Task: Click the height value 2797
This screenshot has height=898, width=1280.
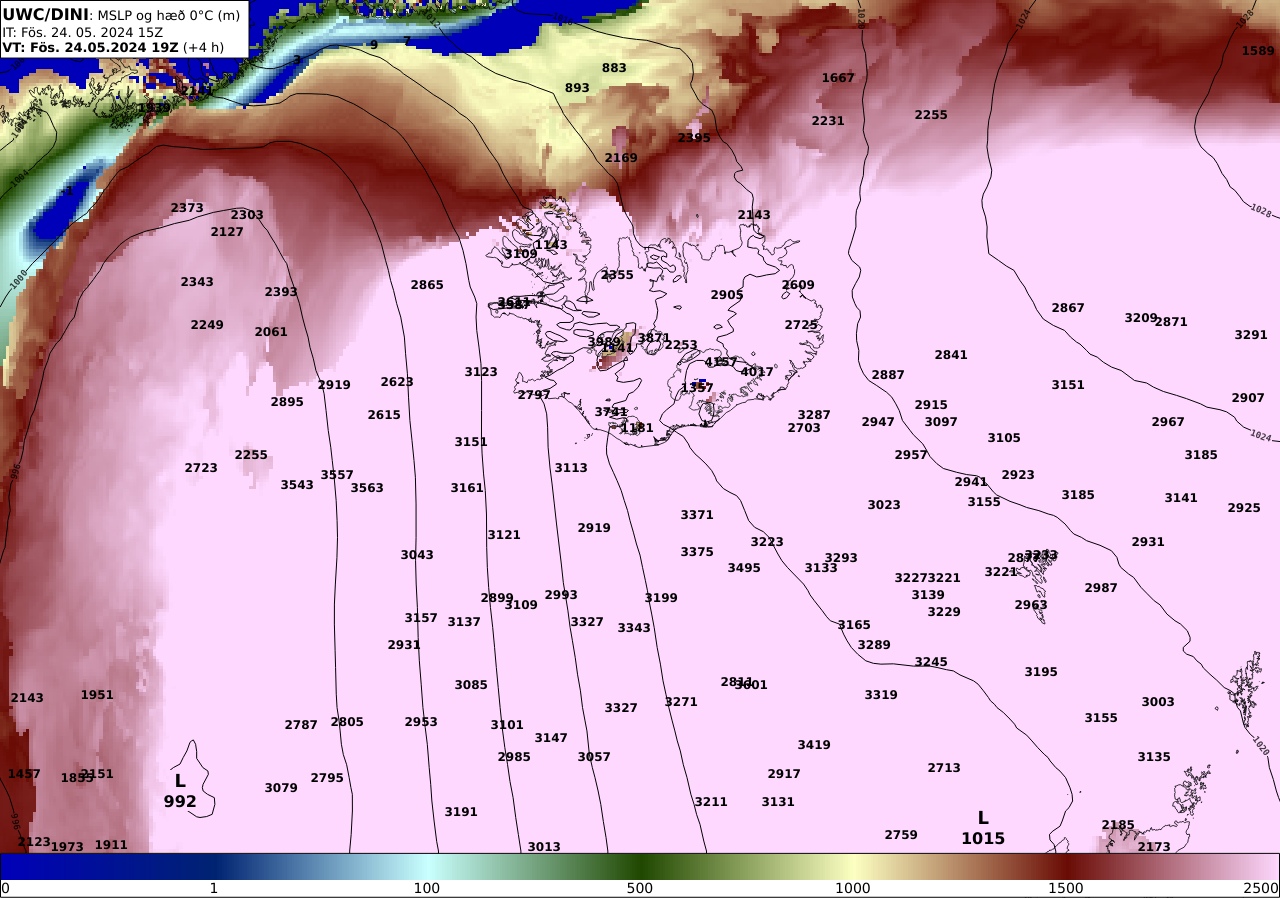Action: point(534,395)
